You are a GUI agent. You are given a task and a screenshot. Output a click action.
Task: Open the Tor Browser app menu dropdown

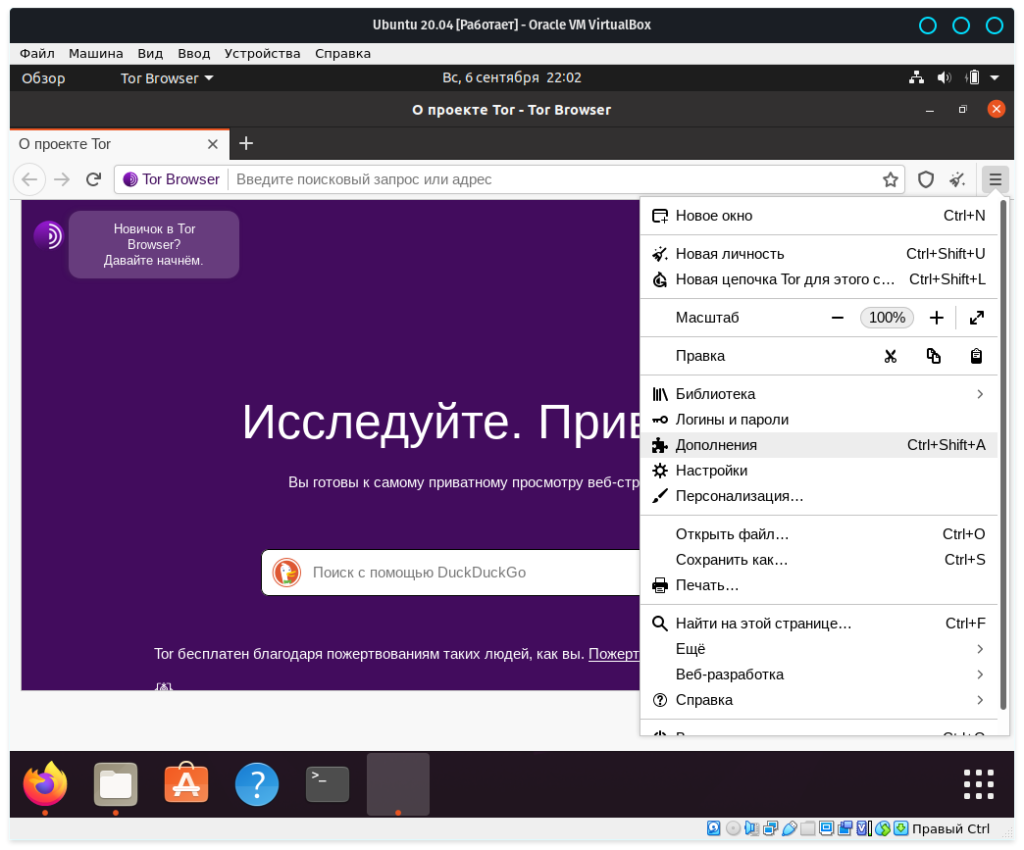coord(167,78)
